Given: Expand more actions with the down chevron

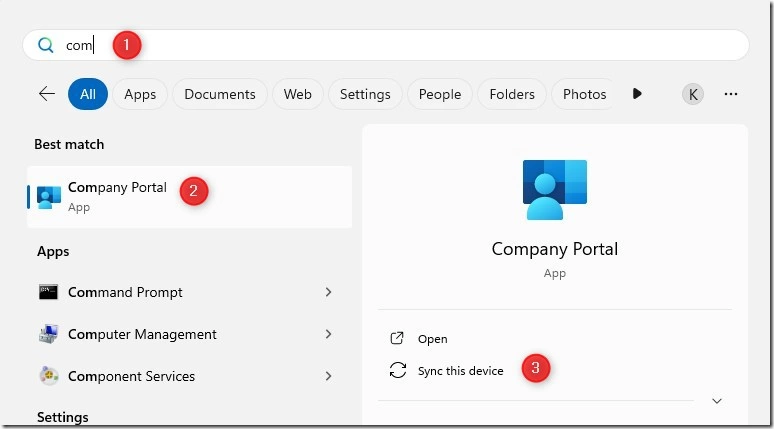Looking at the screenshot, I should pos(717,401).
